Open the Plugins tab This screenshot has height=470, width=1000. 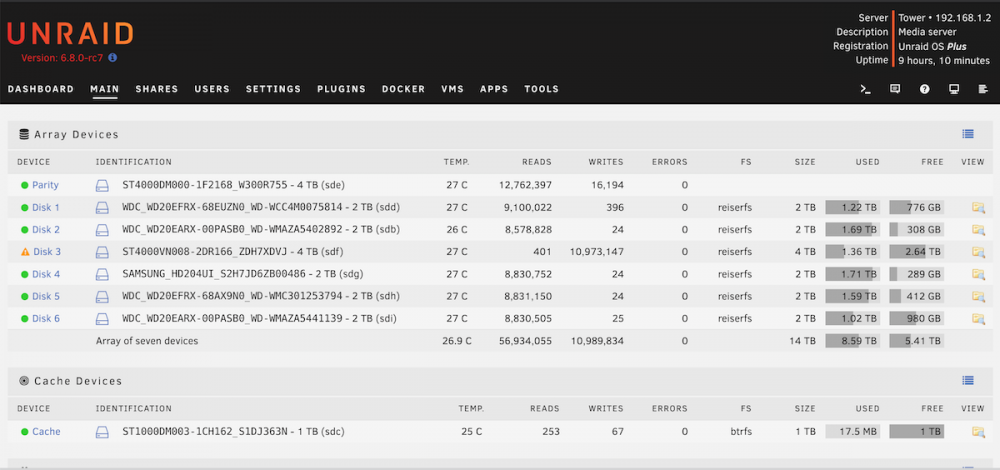coord(341,89)
